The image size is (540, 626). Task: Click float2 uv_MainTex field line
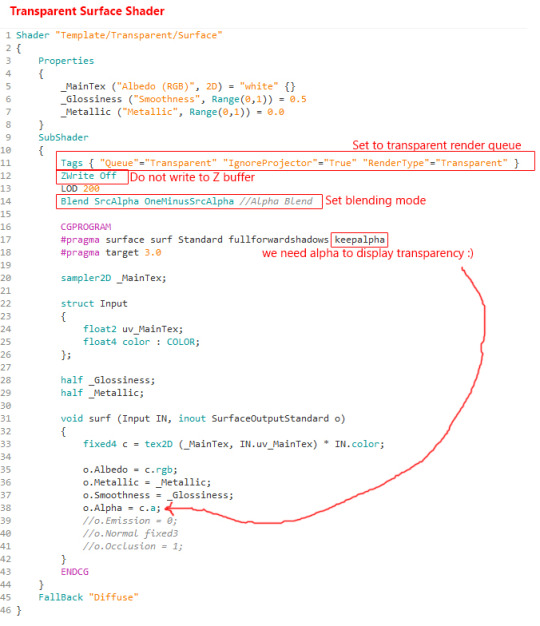click(x=133, y=329)
